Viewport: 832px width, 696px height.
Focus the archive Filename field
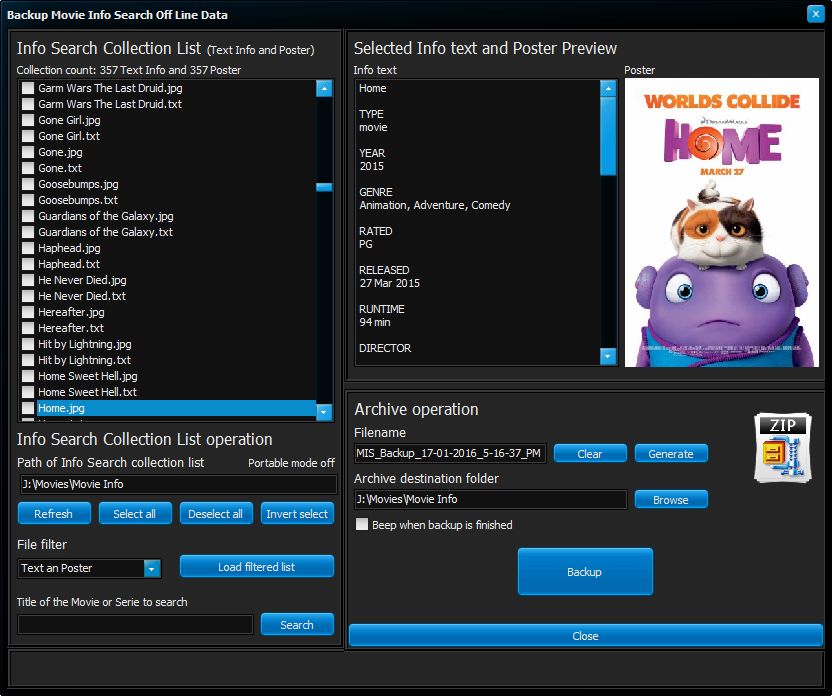[x=449, y=454]
